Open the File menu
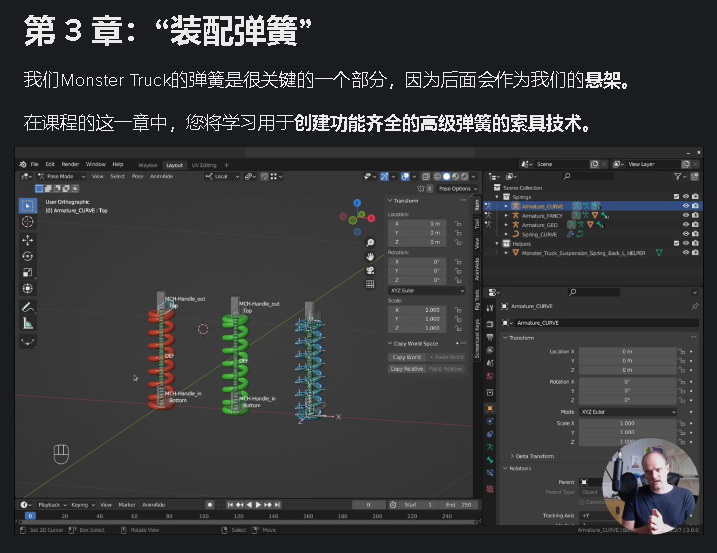Screen dimensions: 717x553 tap(35, 164)
